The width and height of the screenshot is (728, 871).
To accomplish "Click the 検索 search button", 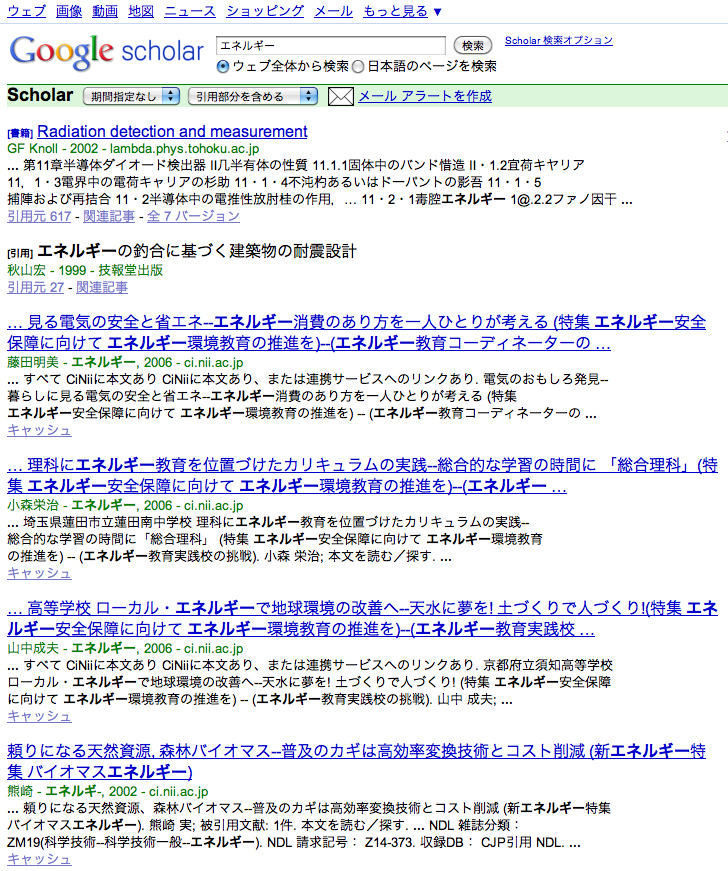I will click(473, 46).
